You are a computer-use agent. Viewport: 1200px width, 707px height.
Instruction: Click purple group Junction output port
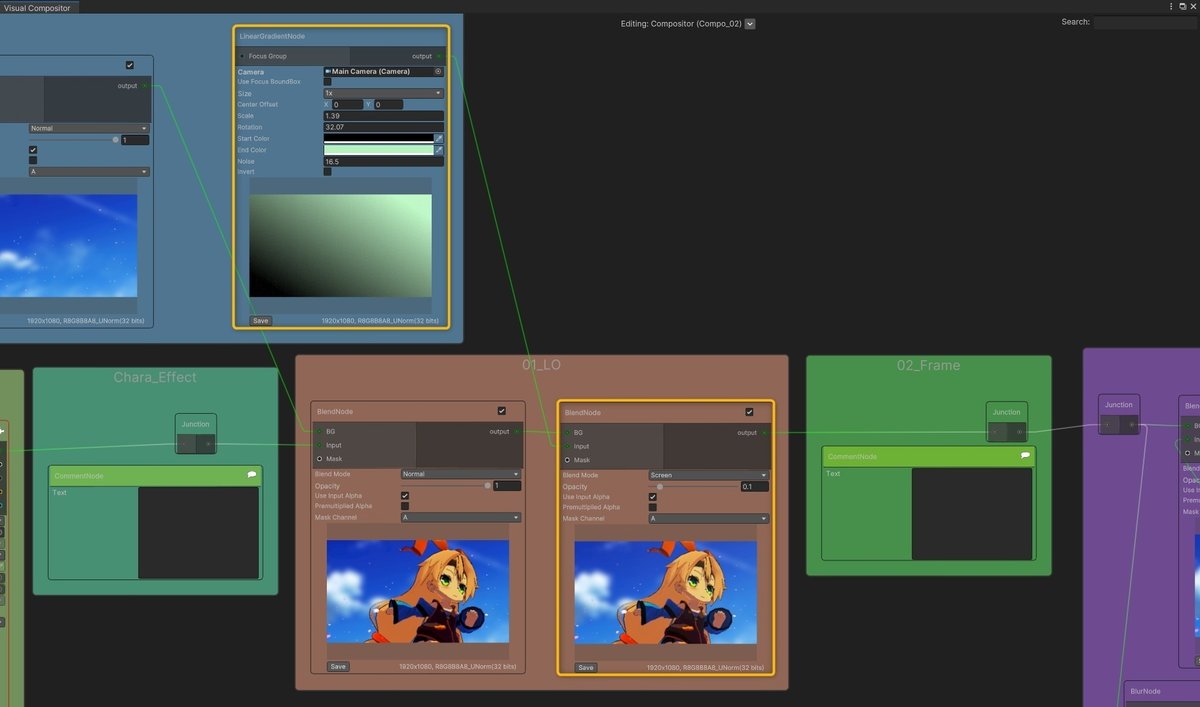[x=1131, y=424]
